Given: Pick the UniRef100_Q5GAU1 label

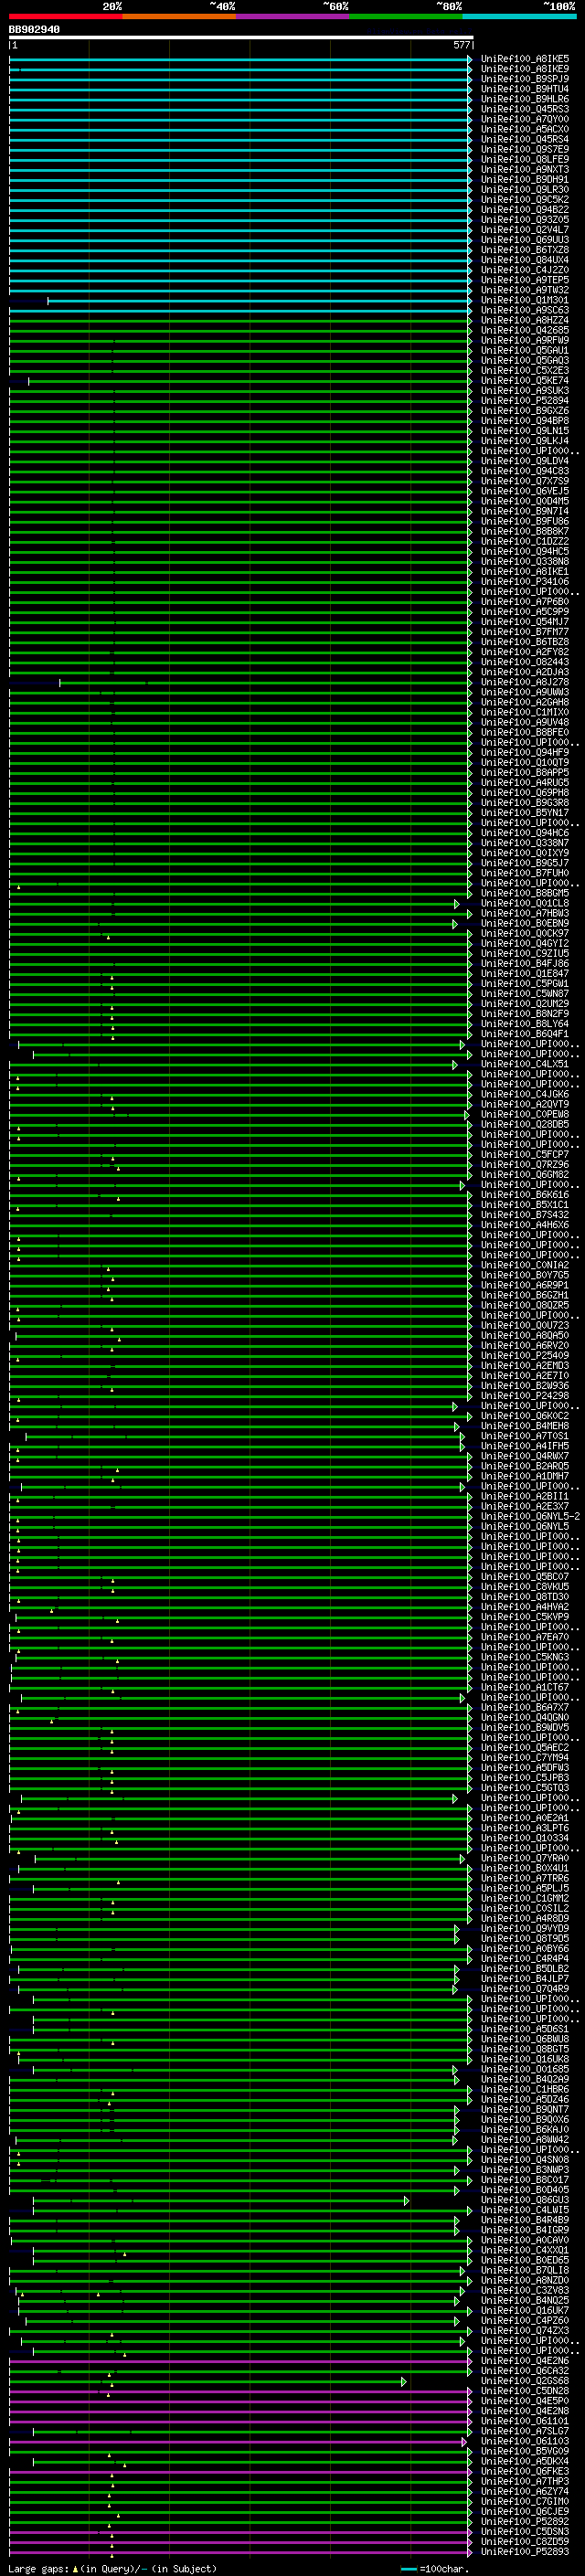Looking at the screenshot, I should pyautogui.click(x=525, y=350).
